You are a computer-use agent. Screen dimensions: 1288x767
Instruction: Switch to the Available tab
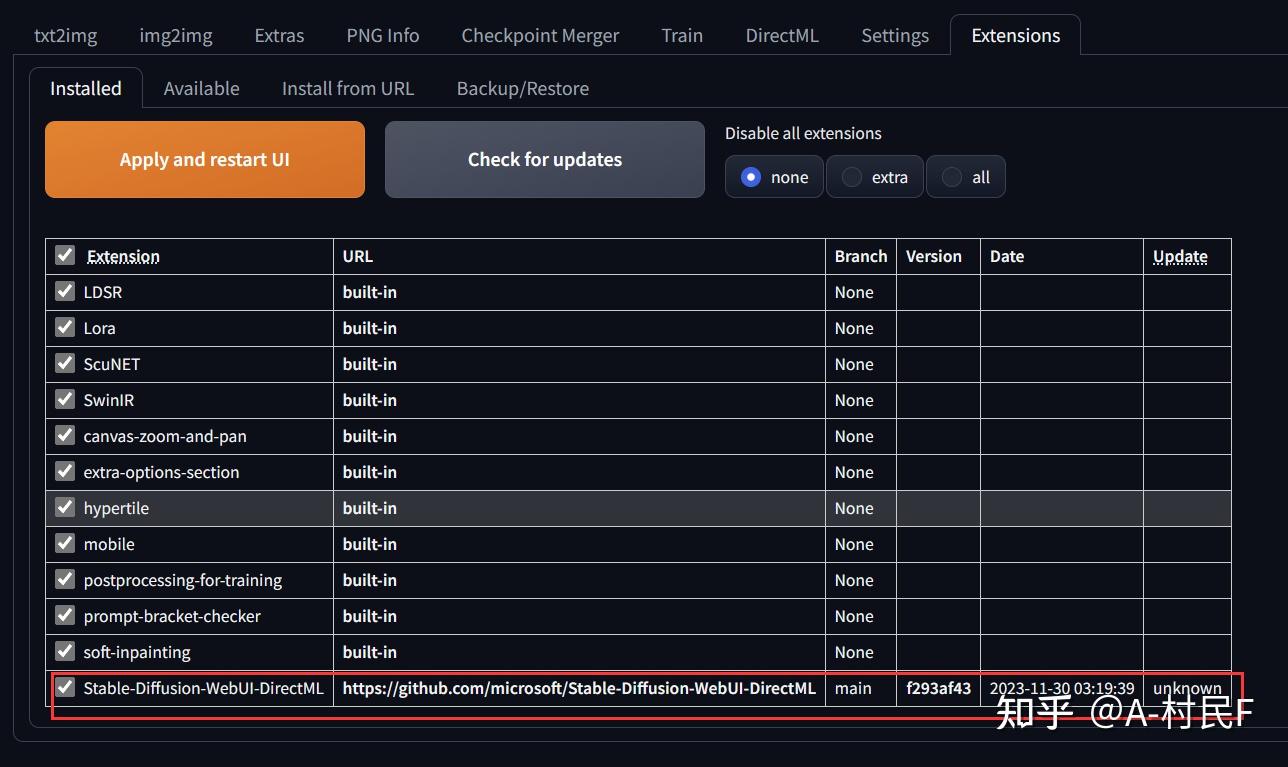201,88
